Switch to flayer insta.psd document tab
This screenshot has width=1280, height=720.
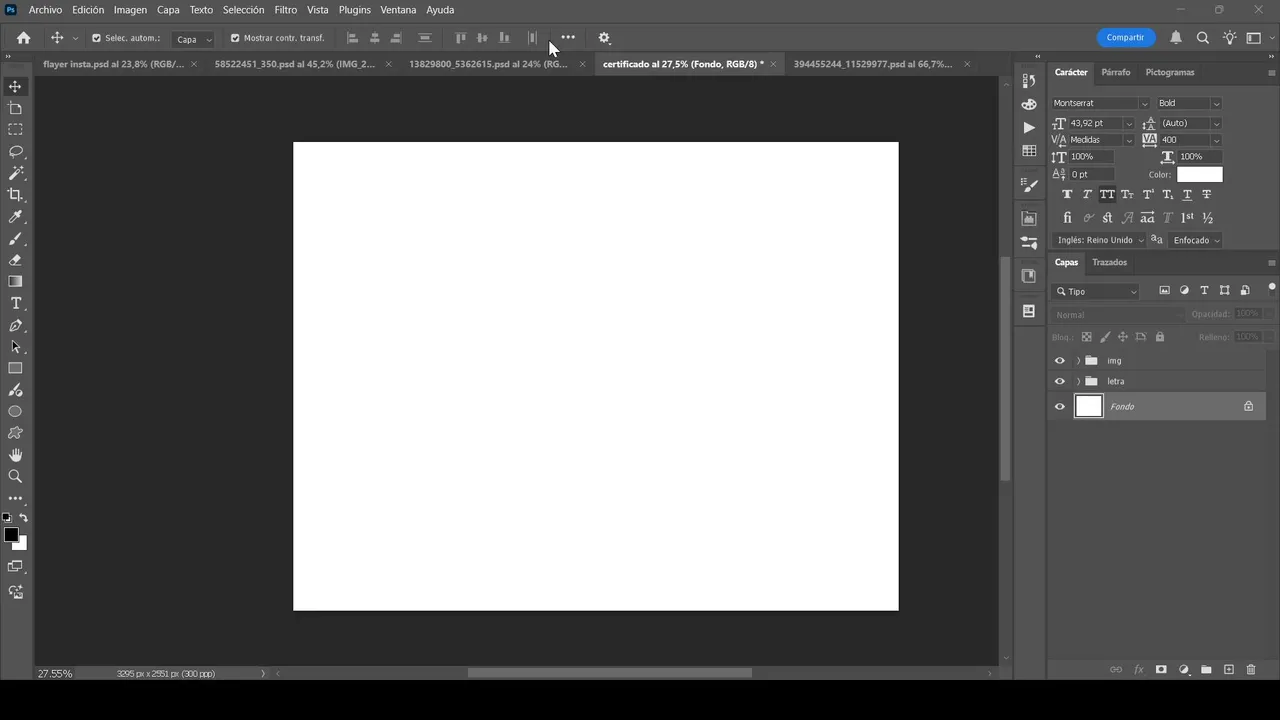click(113, 64)
